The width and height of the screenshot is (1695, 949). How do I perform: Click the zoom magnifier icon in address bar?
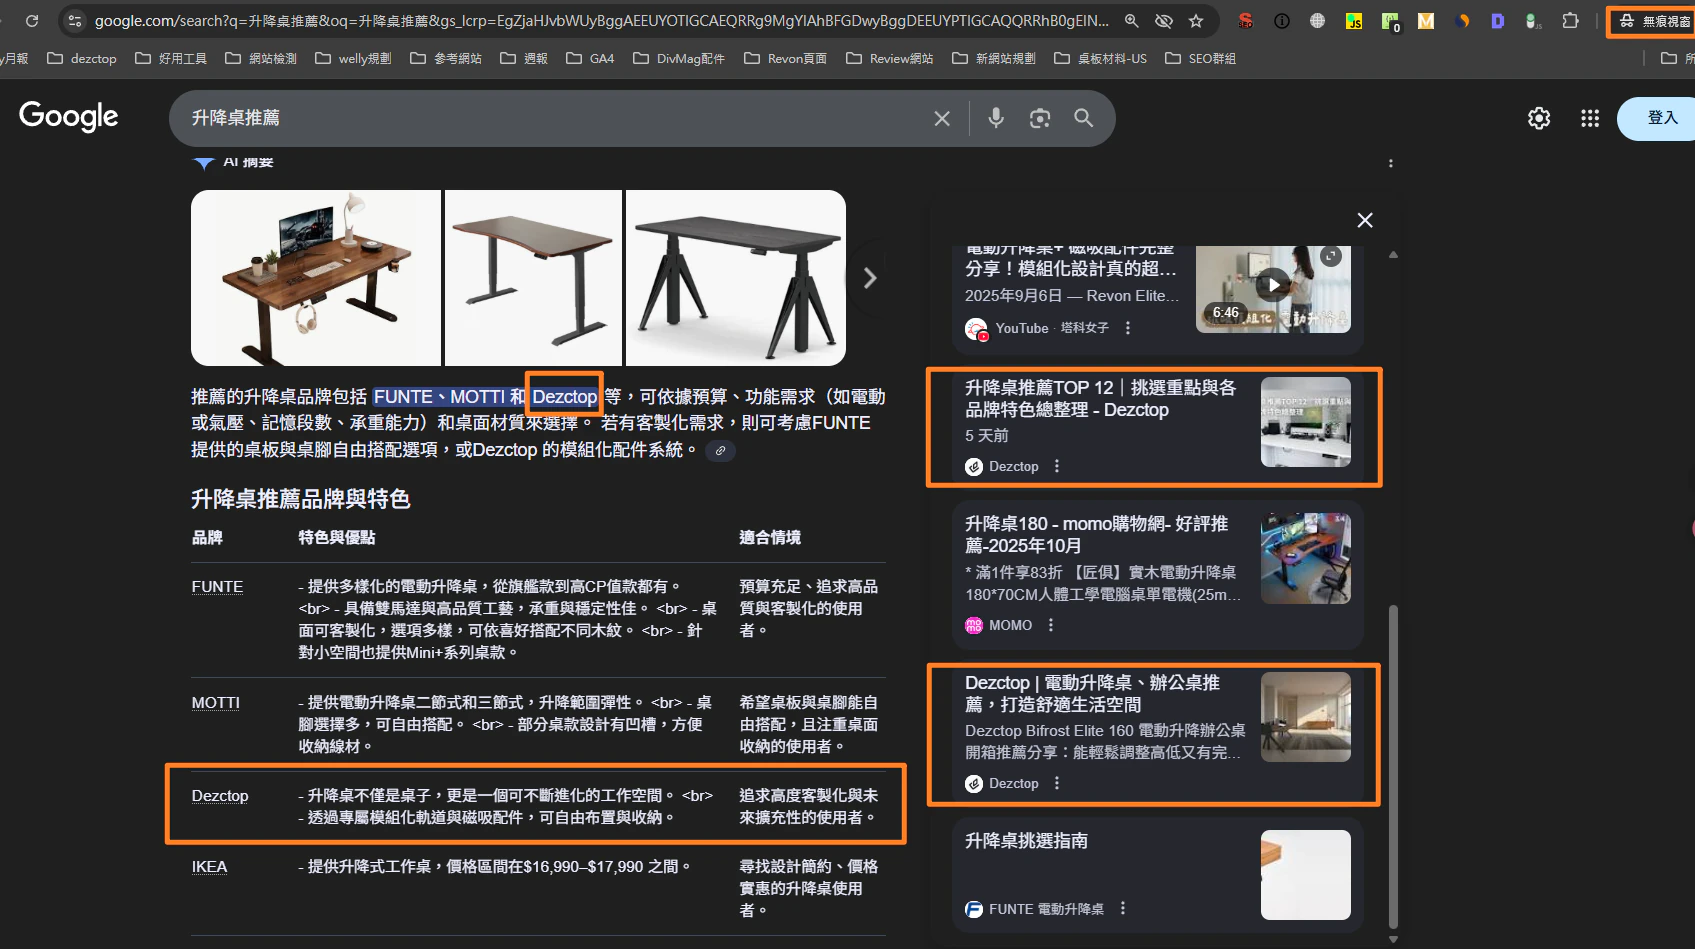[x=1131, y=20]
